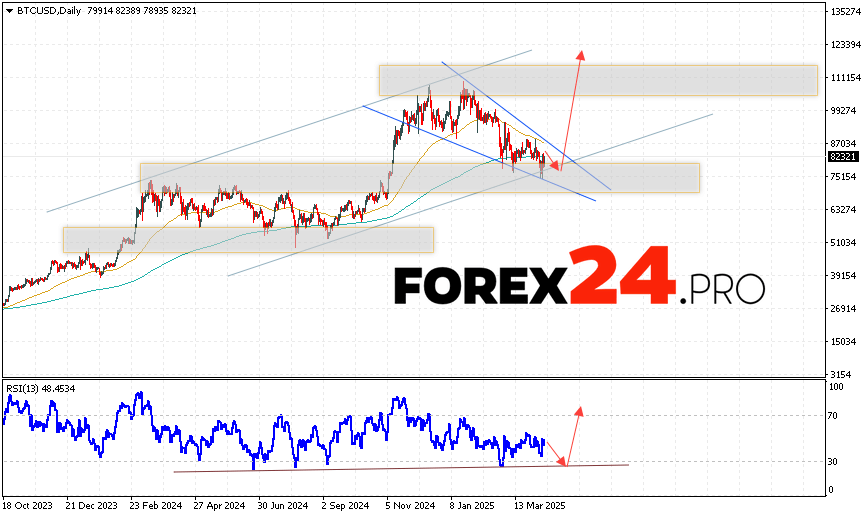
Task: Click the red downward arrow head on price chart
Action: pyautogui.click(x=556, y=167)
